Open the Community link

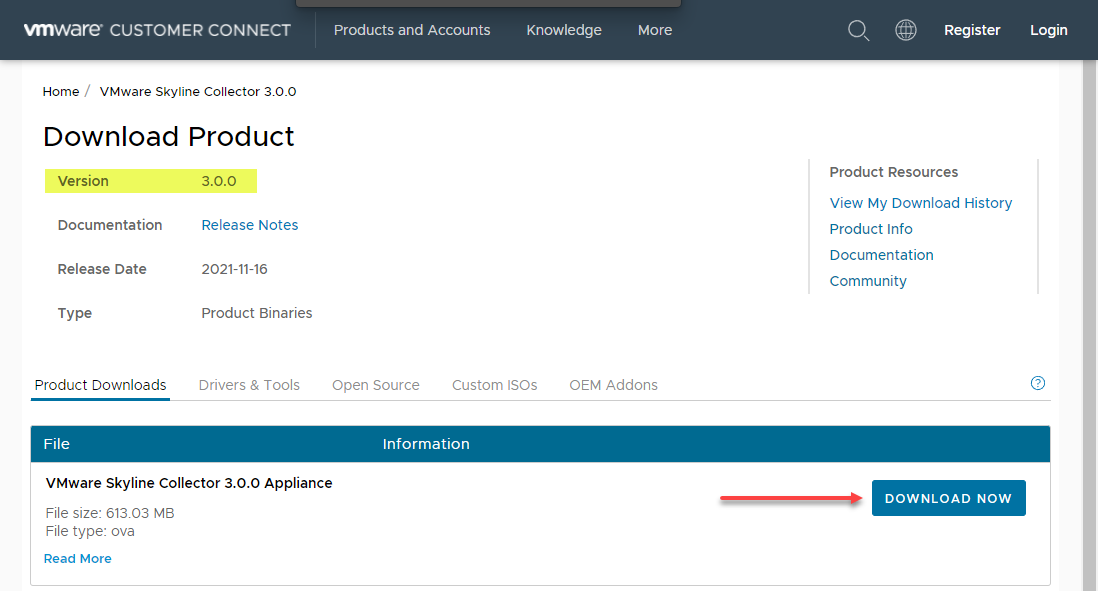pyautogui.click(x=868, y=281)
